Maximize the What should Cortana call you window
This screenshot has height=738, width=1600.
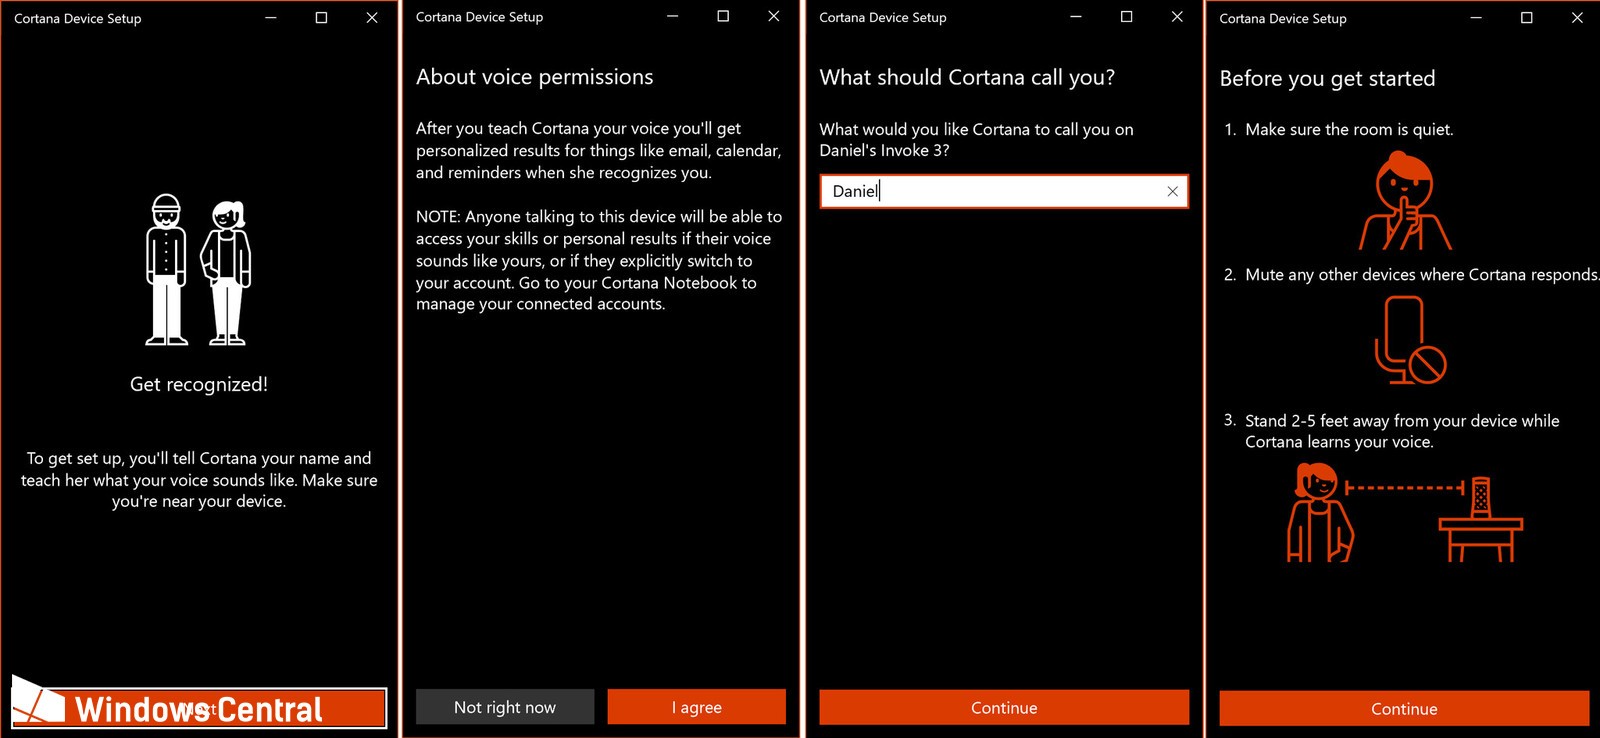point(1126,17)
